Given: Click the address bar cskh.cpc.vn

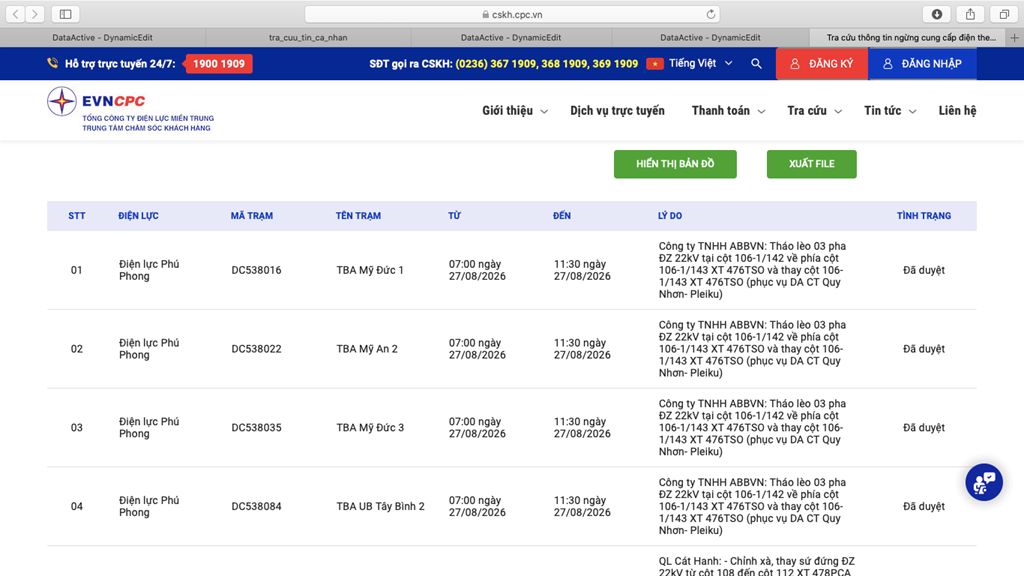Looking at the screenshot, I should (x=512, y=14).
